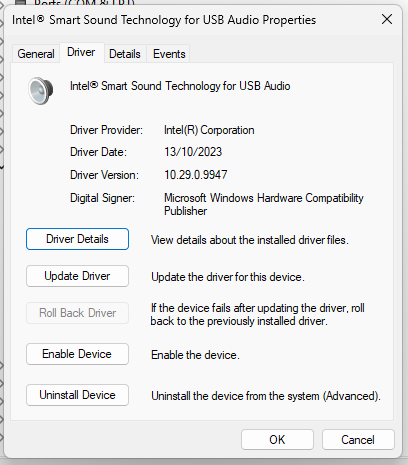
Task: Click the roll back driver description text
Action: point(257,314)
